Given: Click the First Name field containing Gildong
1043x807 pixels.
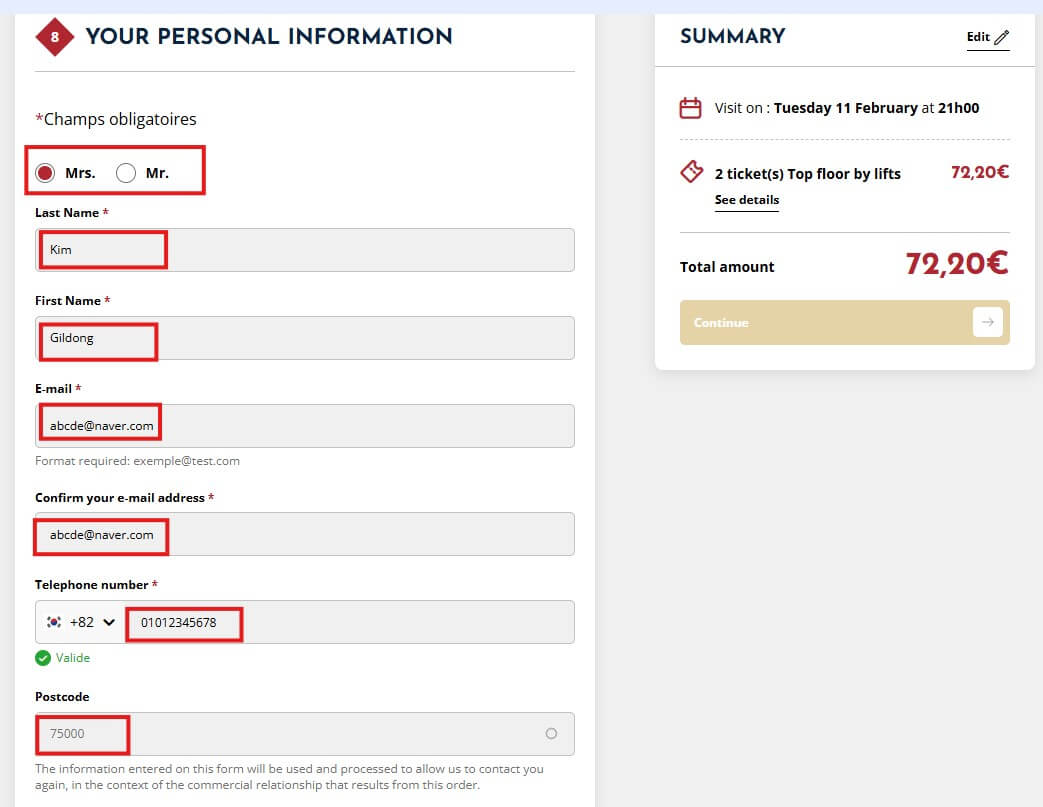Looking at the screenshot, I should 305,338.
